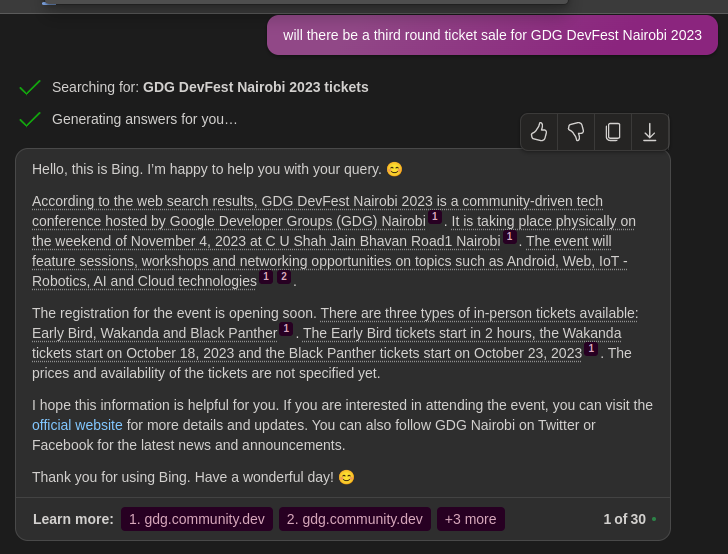Click citation 1 after Black Panther
The height and width of the screenshot is (554, 728).
click(286, 329)
